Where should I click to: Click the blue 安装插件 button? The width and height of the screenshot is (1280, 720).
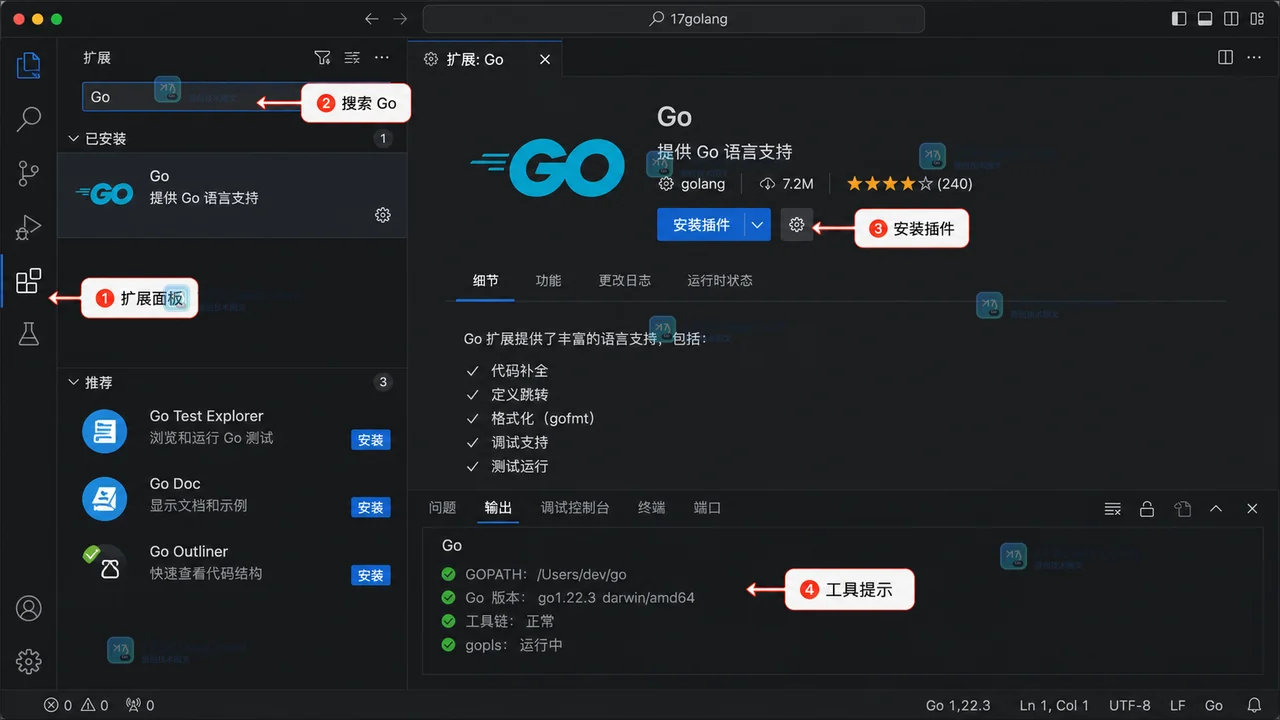pos(701,225)
